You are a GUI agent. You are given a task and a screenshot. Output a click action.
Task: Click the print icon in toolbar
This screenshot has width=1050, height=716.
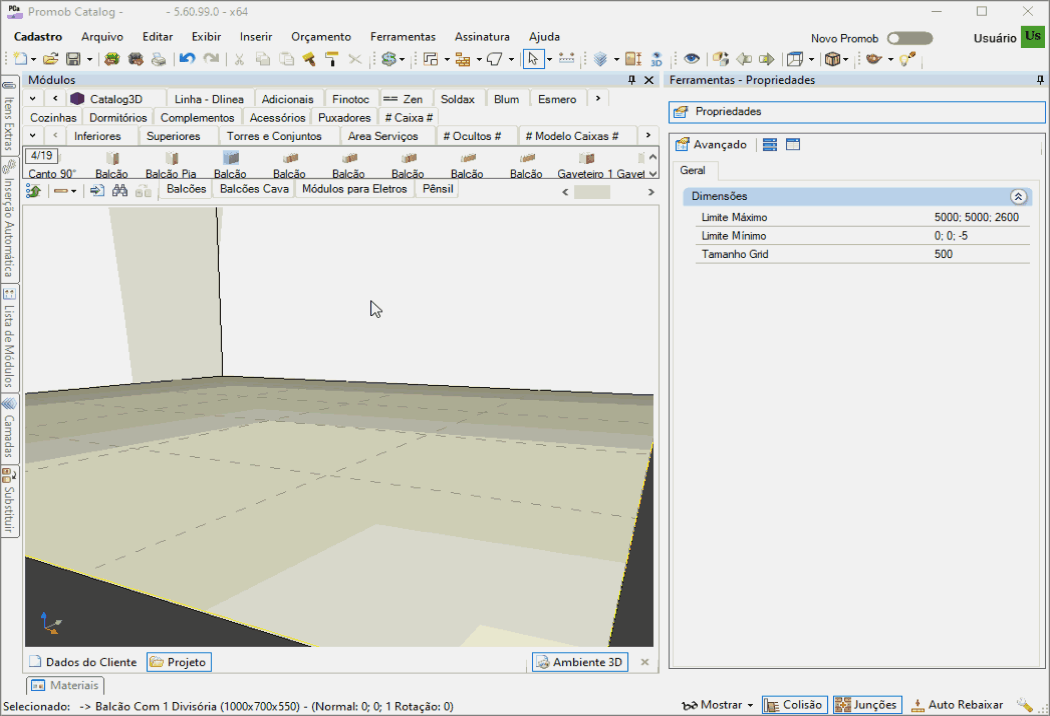coord(158,59)
